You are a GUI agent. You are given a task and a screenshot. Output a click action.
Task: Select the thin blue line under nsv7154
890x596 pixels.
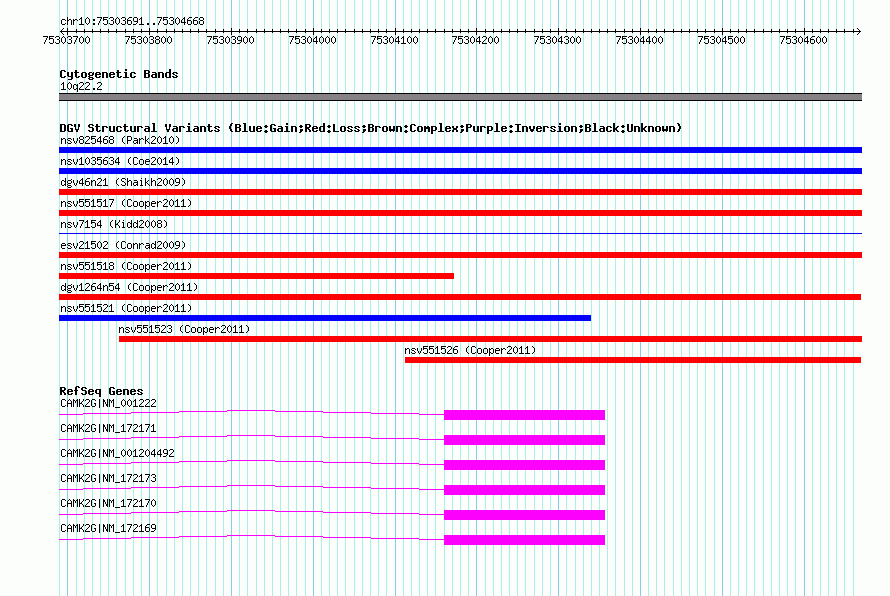point(460,233)
